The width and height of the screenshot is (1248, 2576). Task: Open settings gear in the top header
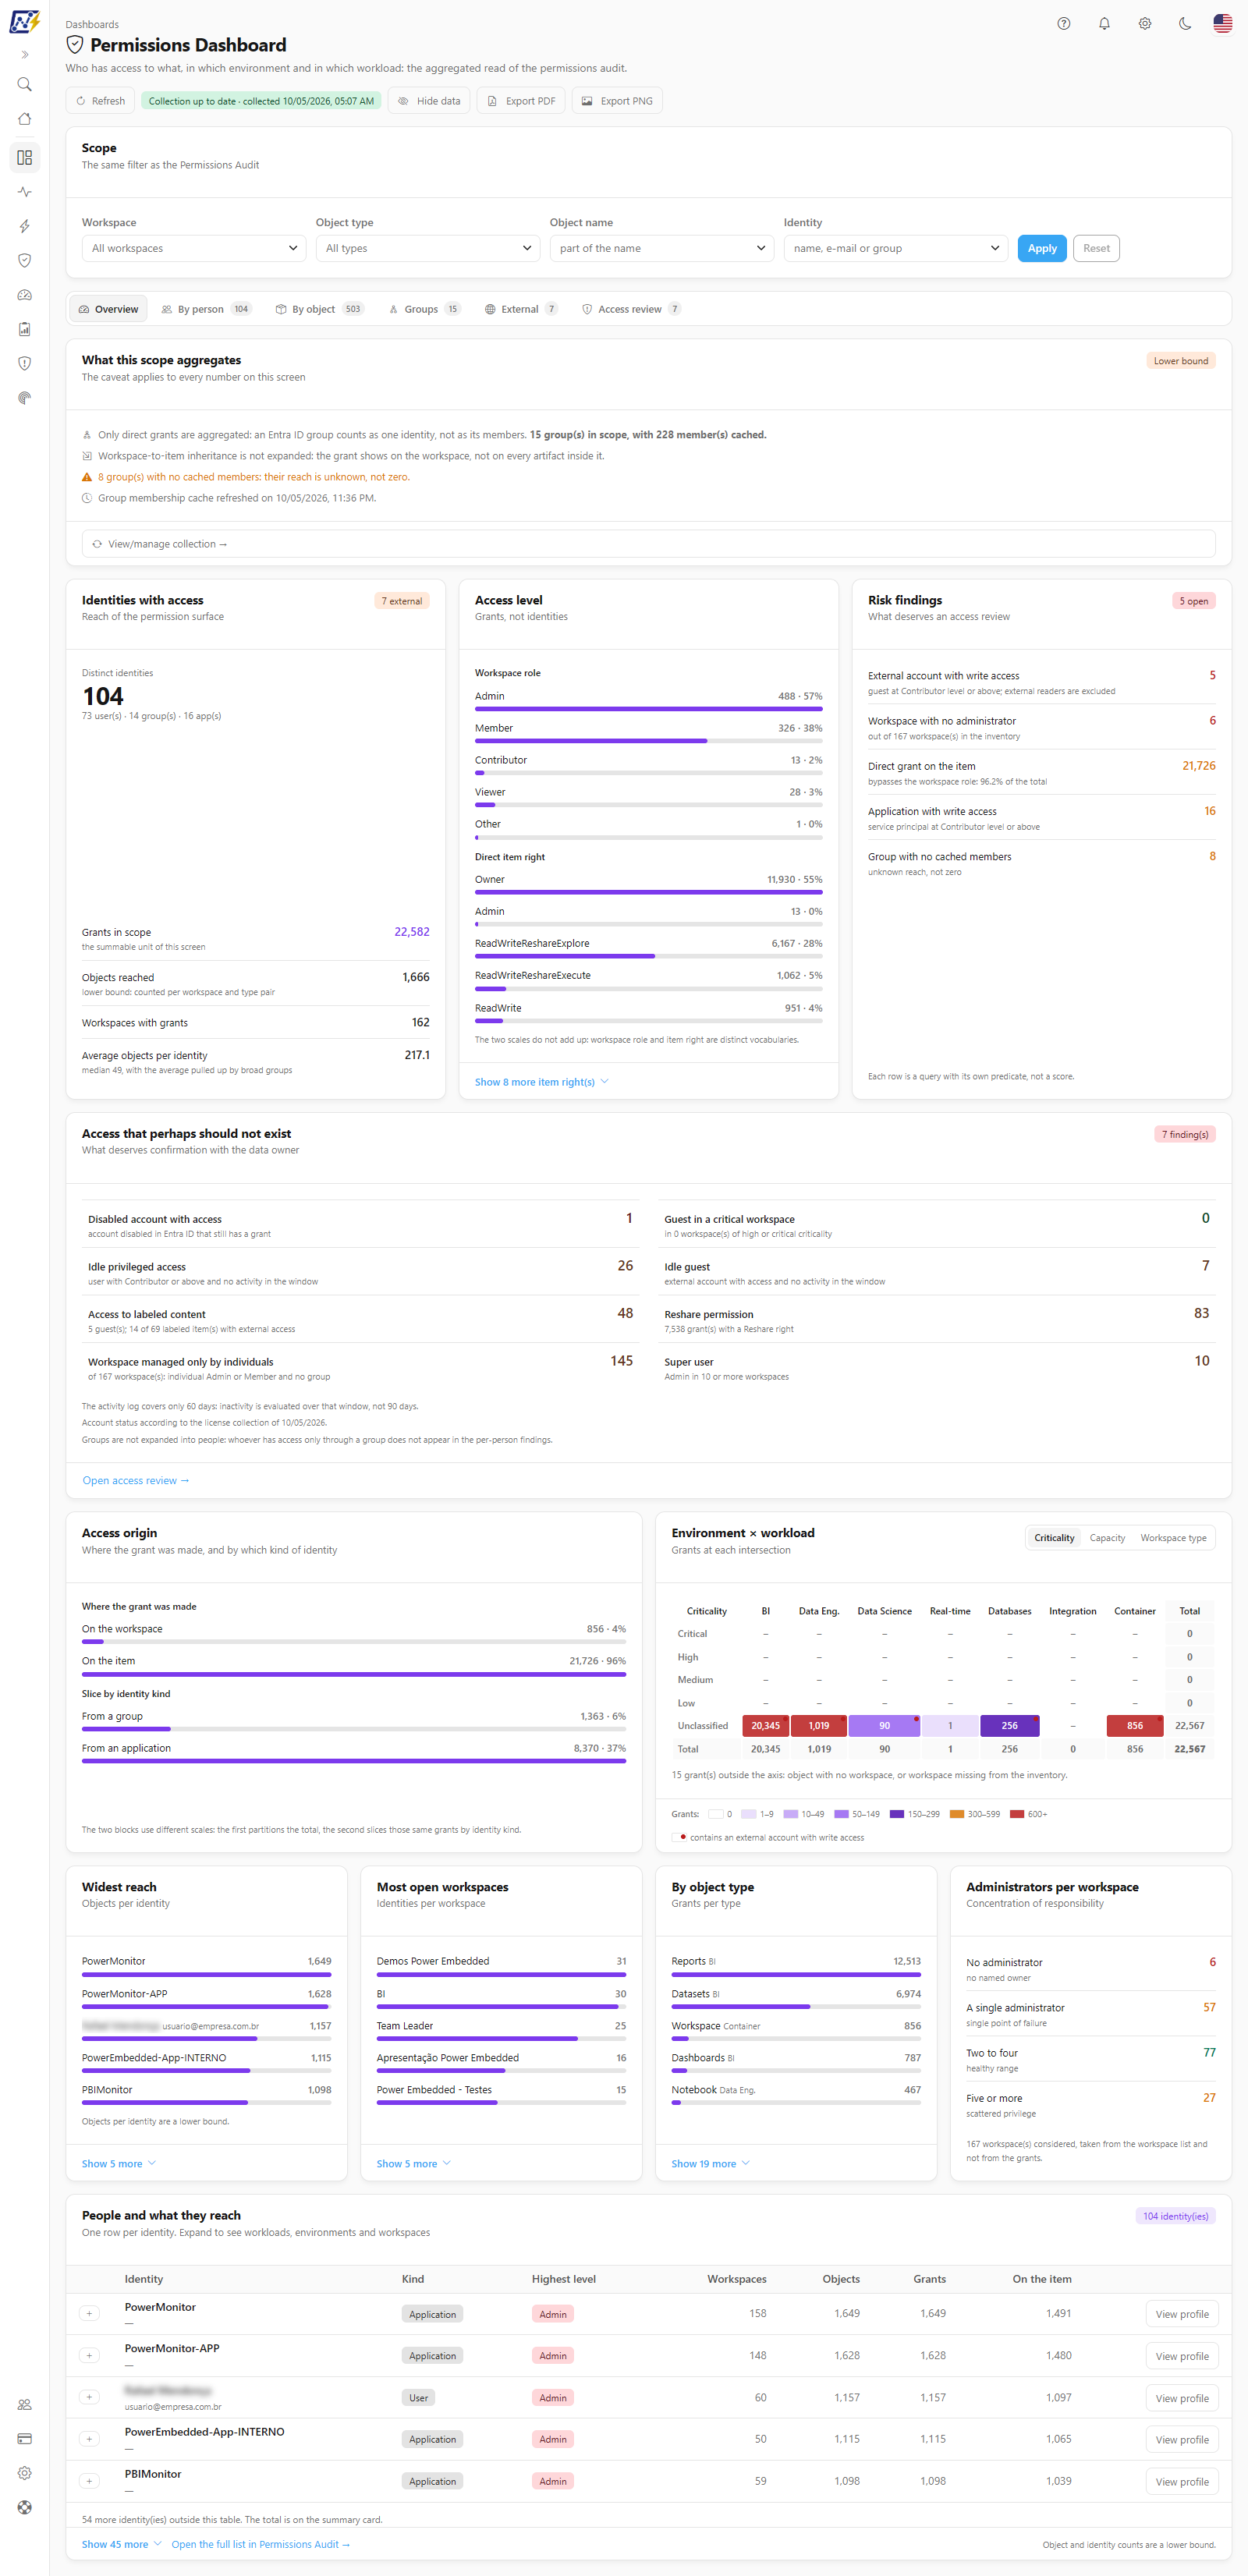(x=1145, y=24)
